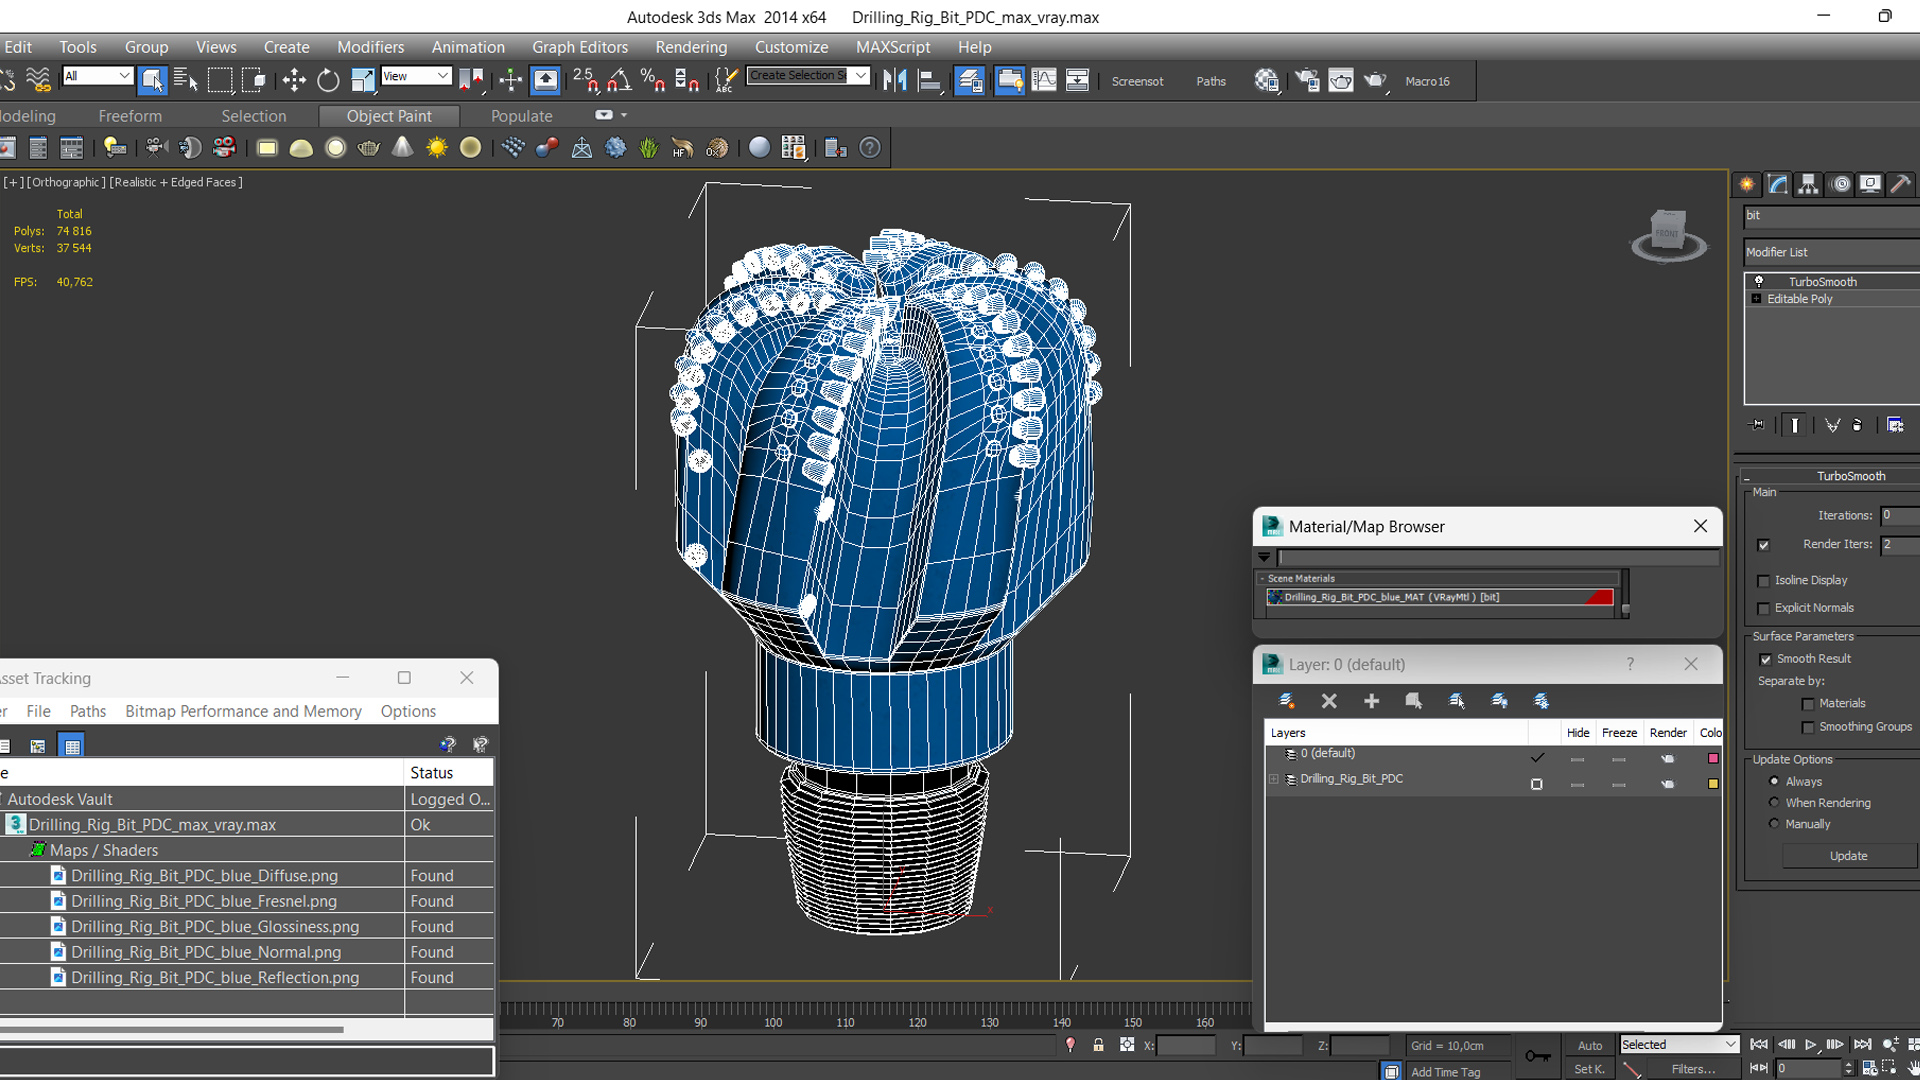Click the Align tool icon
Image resolution: width=1920 pixels, height=1080 pixels.
(x=929, y=80)
